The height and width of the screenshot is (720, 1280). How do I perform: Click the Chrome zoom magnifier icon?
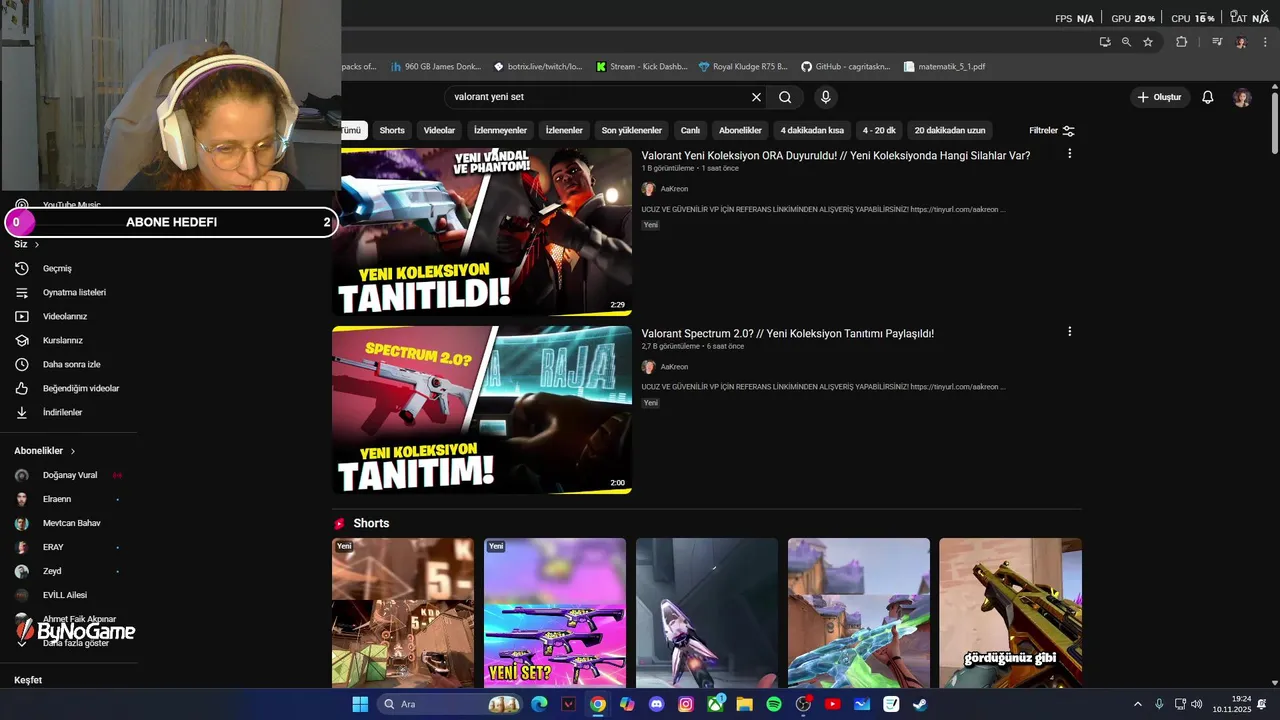(x=1126, y=42)
